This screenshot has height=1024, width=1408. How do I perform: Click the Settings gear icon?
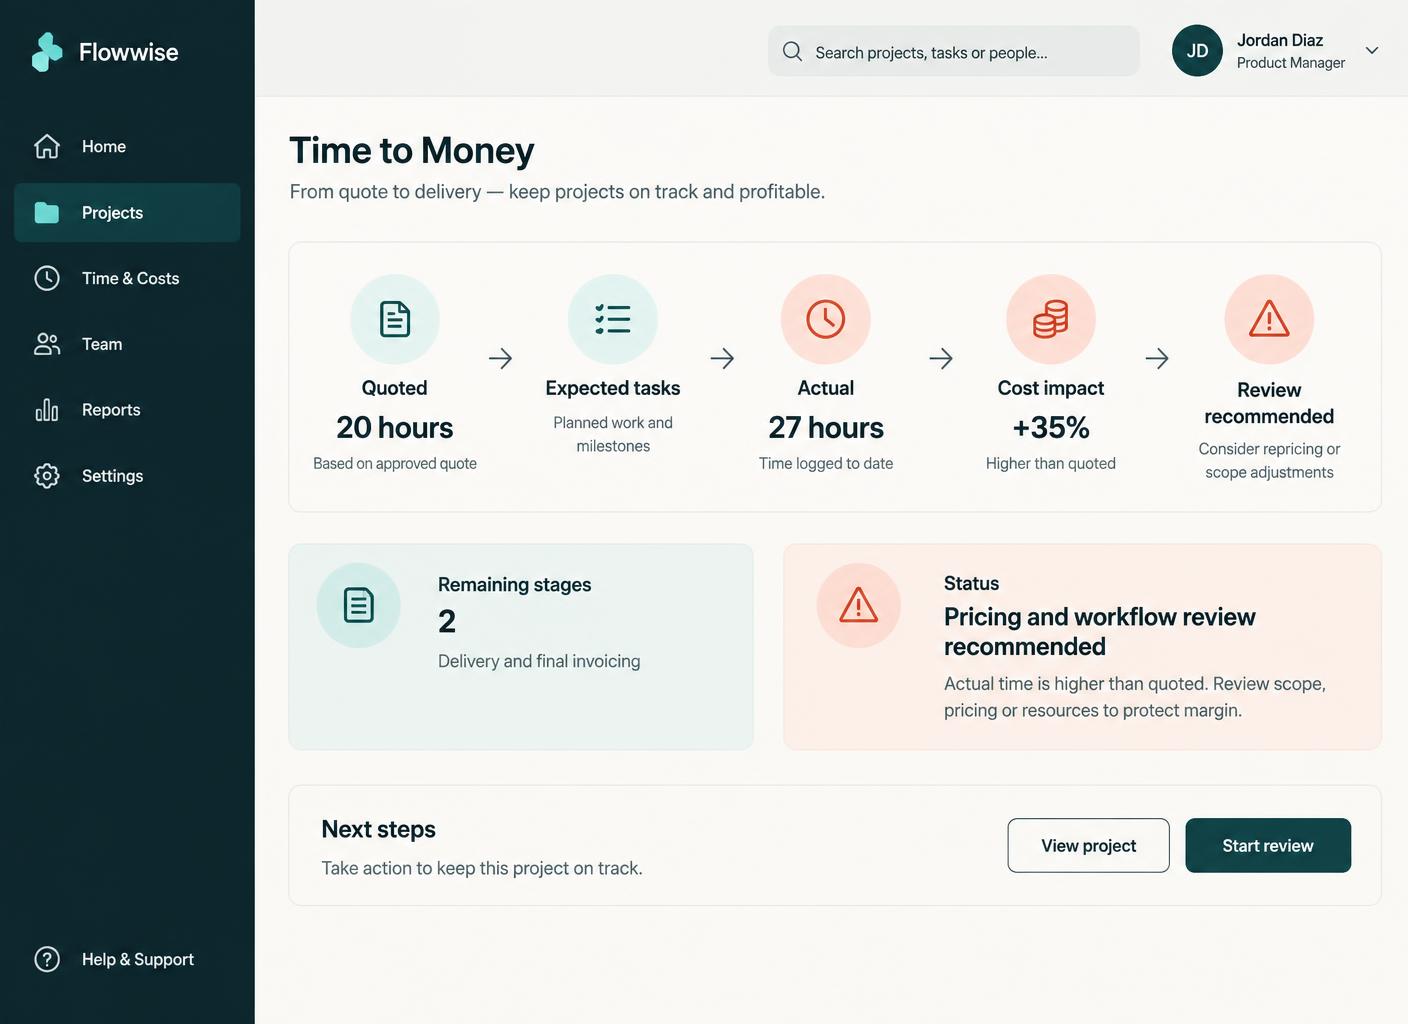tap(47, 476)
